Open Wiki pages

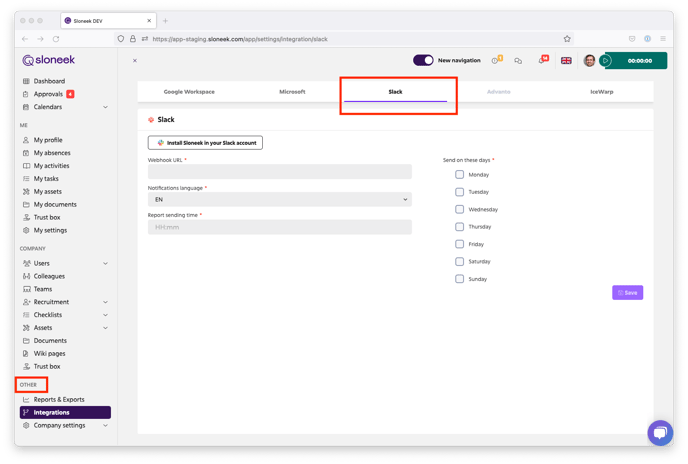click(x=49, y=353)
